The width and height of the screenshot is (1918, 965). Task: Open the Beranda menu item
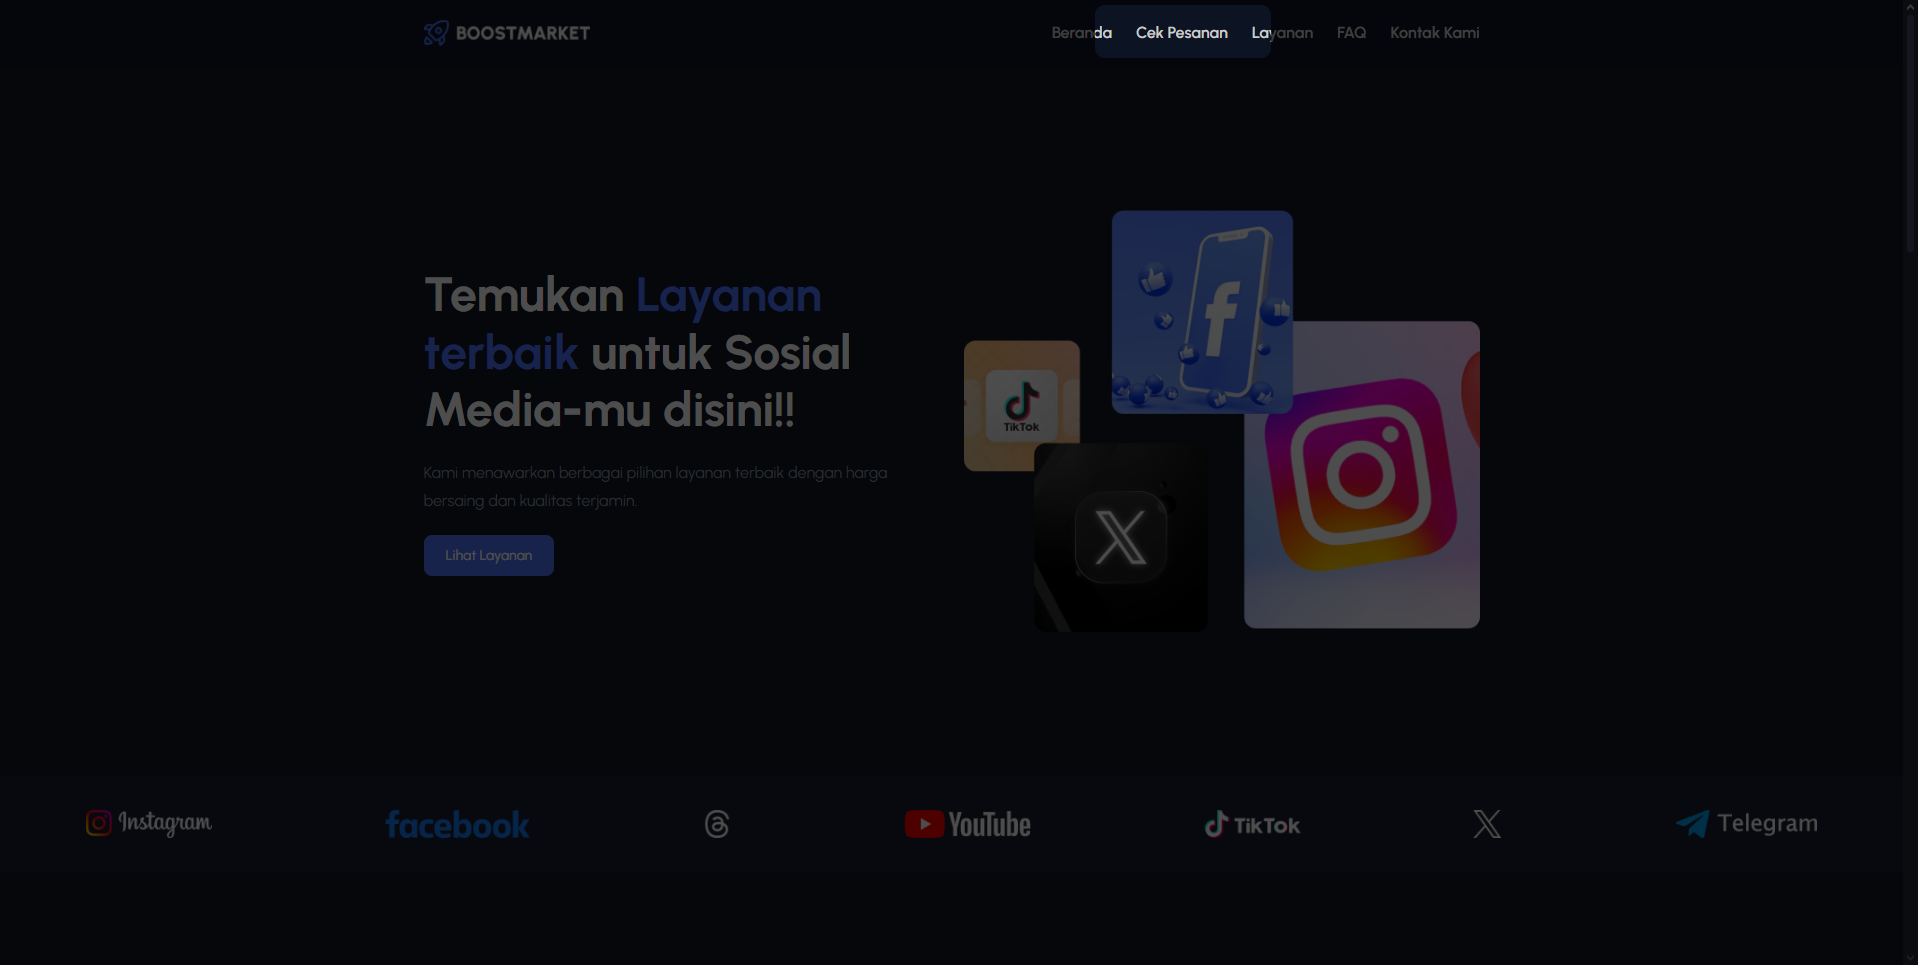(x=1081, y=33)
